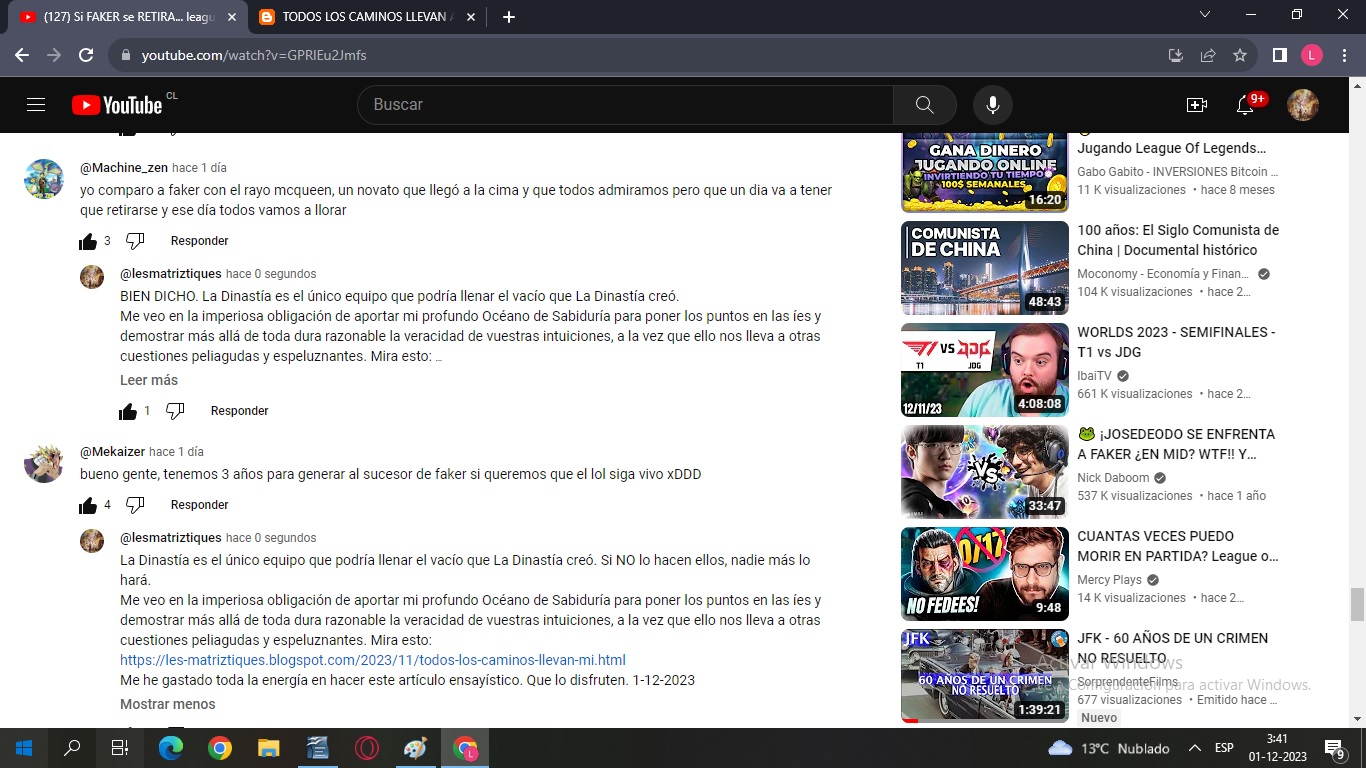
Task: Like the comment by @Mekaizer
Action: 88,505
